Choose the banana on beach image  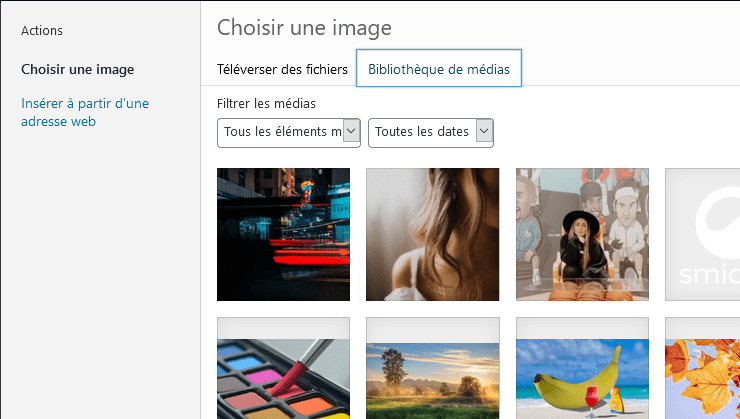[x=582, y=368]
